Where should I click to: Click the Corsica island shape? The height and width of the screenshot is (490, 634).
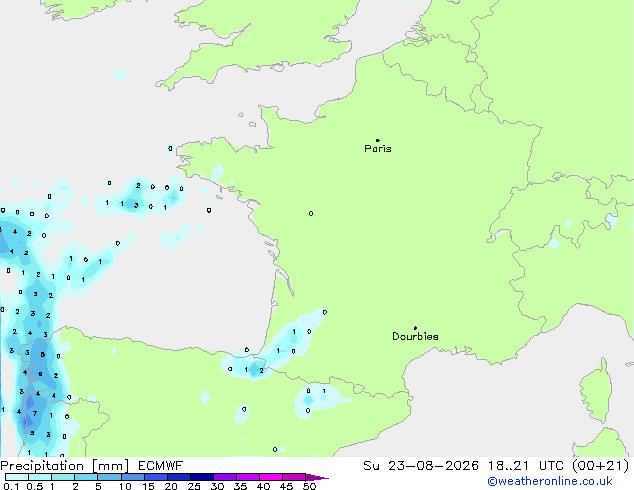pos(597,390)
